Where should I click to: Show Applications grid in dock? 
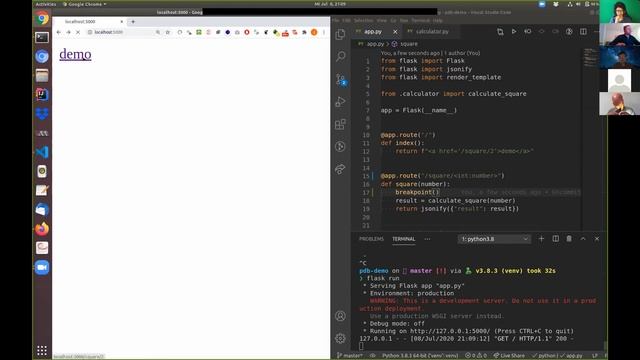pyautogui.click(x=42, y=350)
